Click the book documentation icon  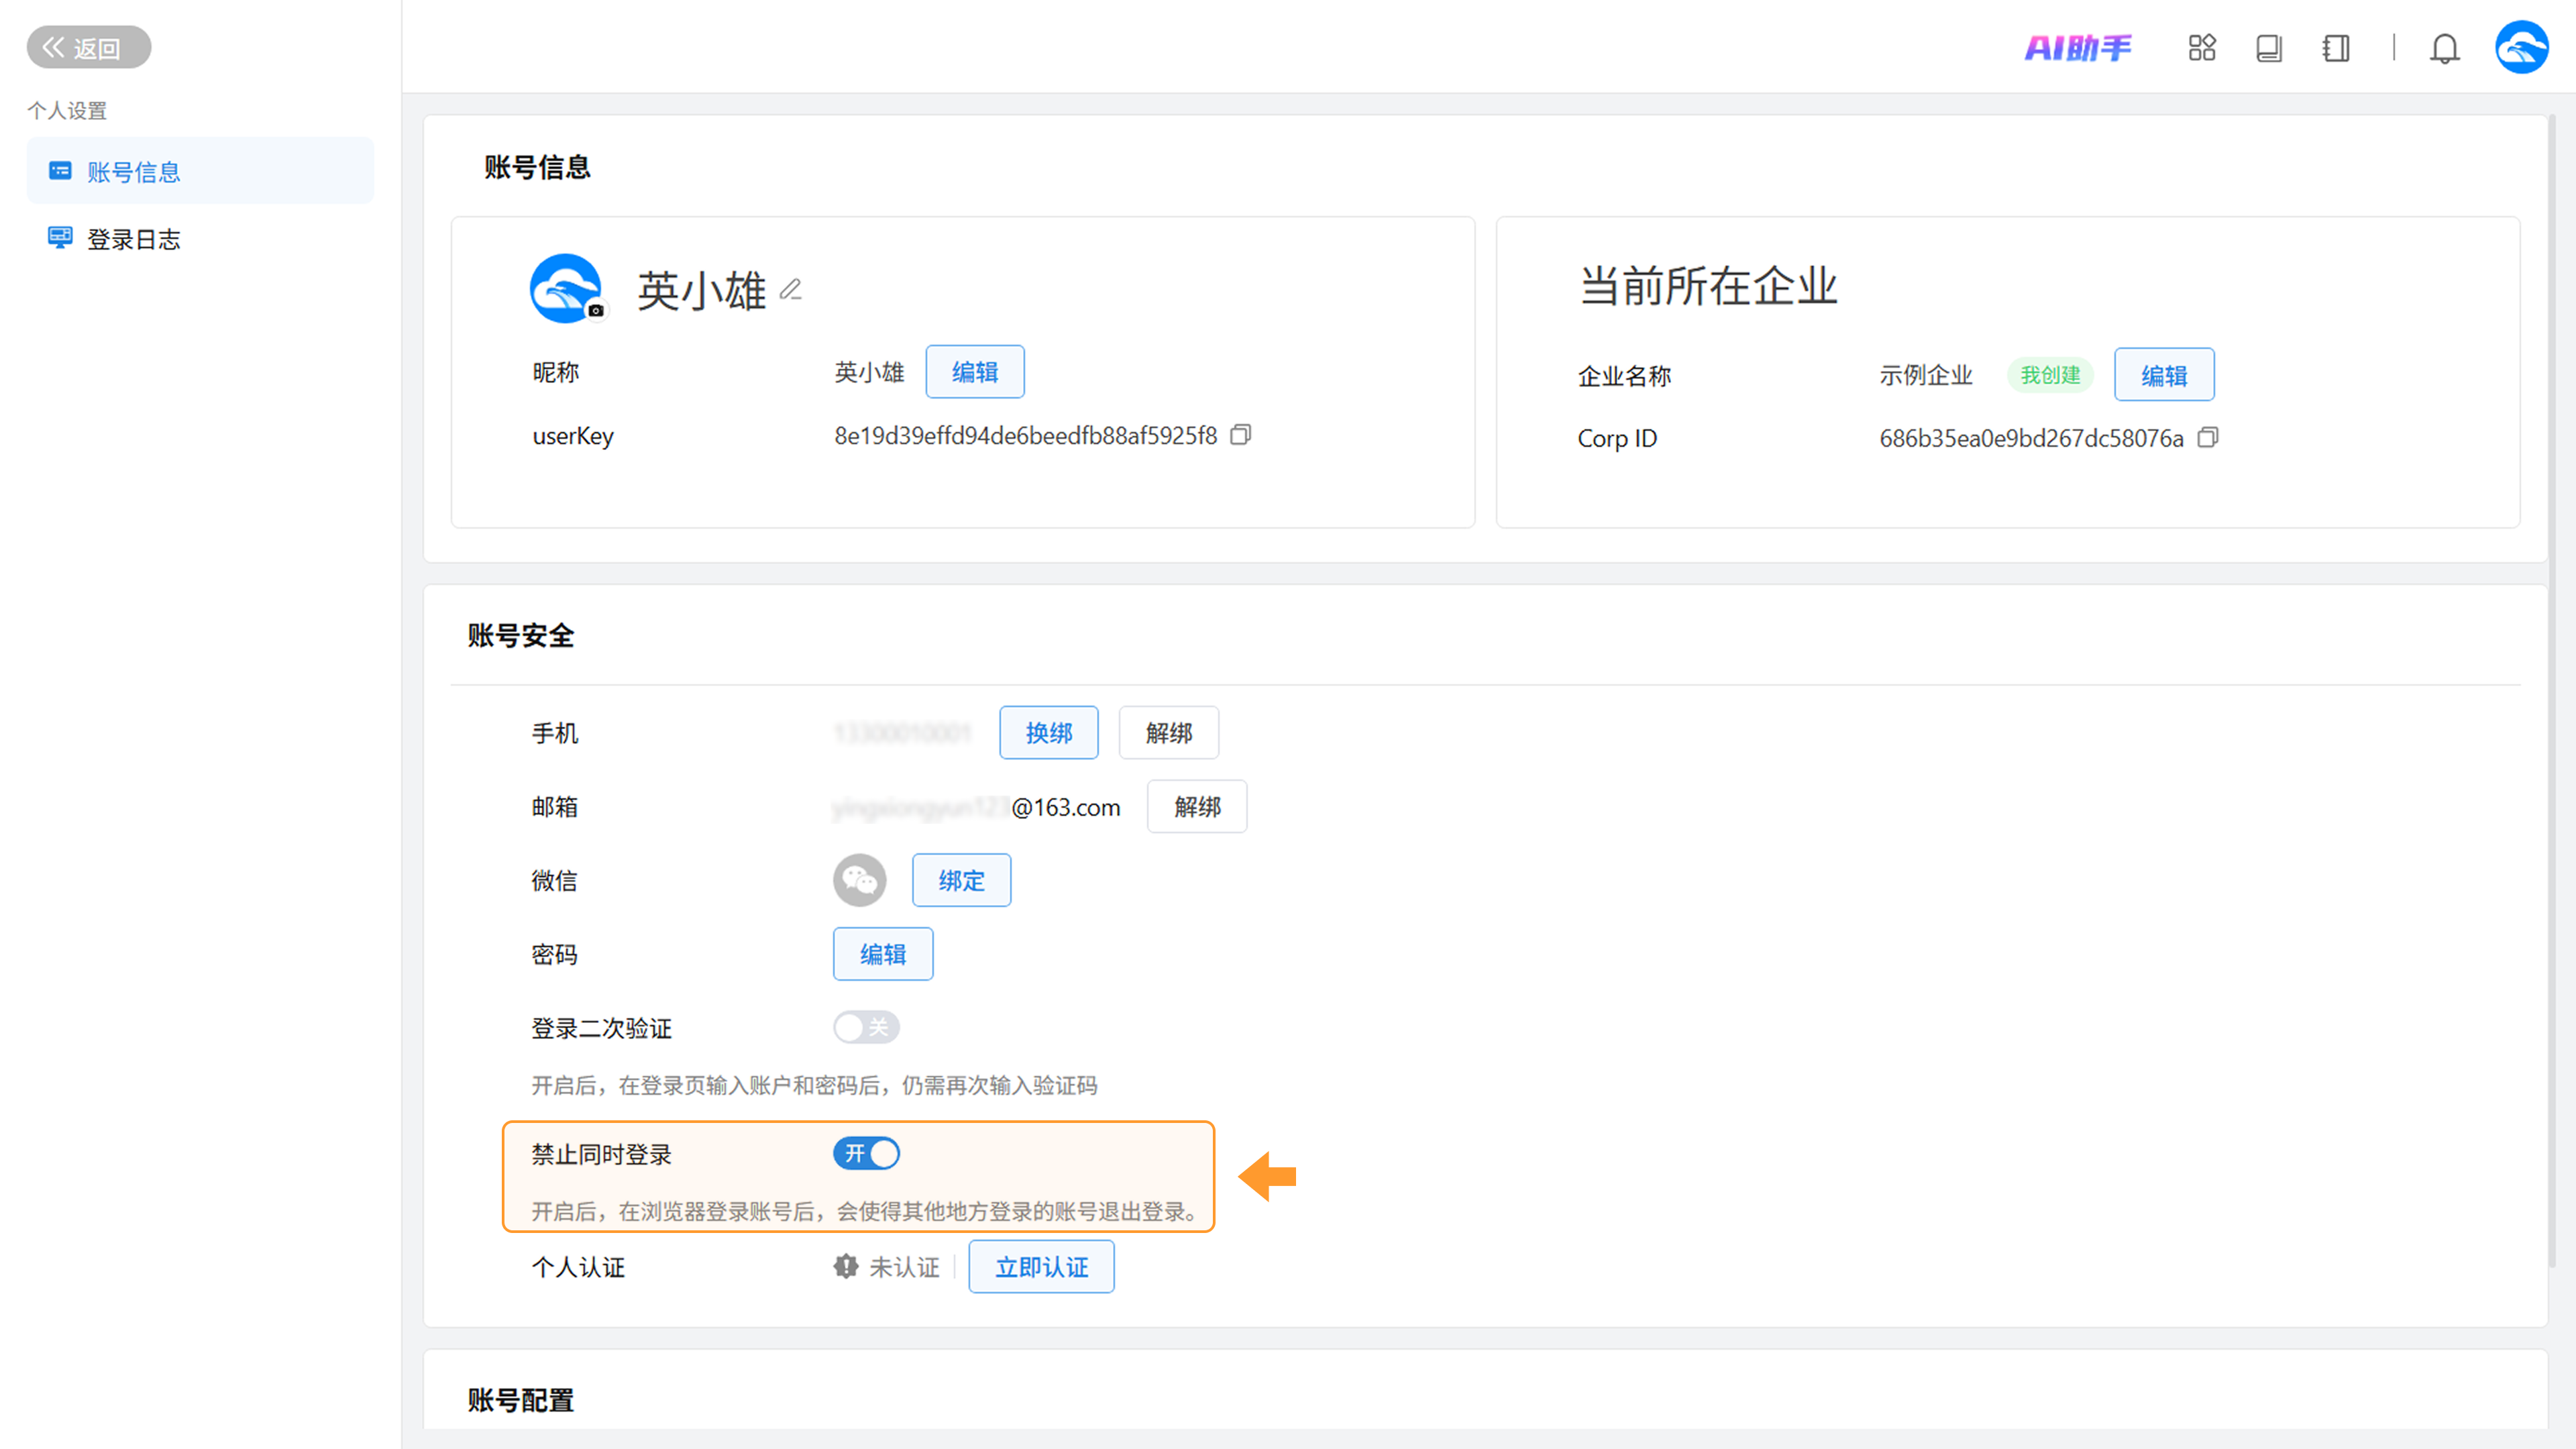click(x=2268, y=48)
